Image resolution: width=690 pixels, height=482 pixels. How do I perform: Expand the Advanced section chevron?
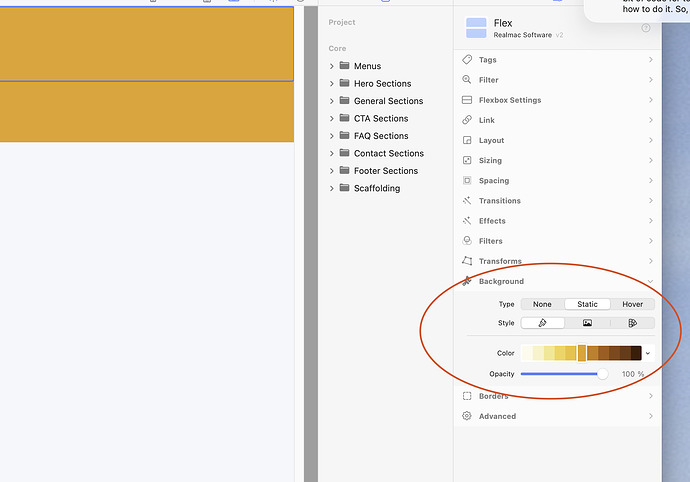pyautogui.click(x=650, y=416)
